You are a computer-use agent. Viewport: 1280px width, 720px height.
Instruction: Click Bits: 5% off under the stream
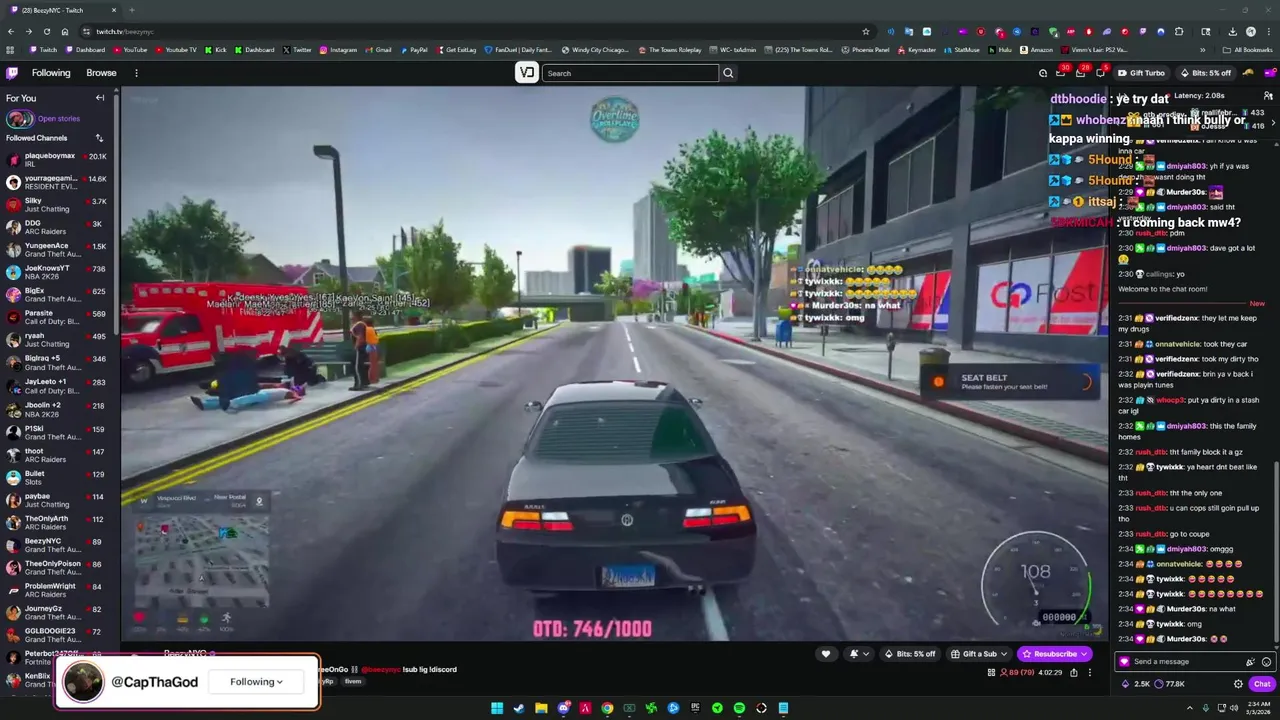(910, 654)
